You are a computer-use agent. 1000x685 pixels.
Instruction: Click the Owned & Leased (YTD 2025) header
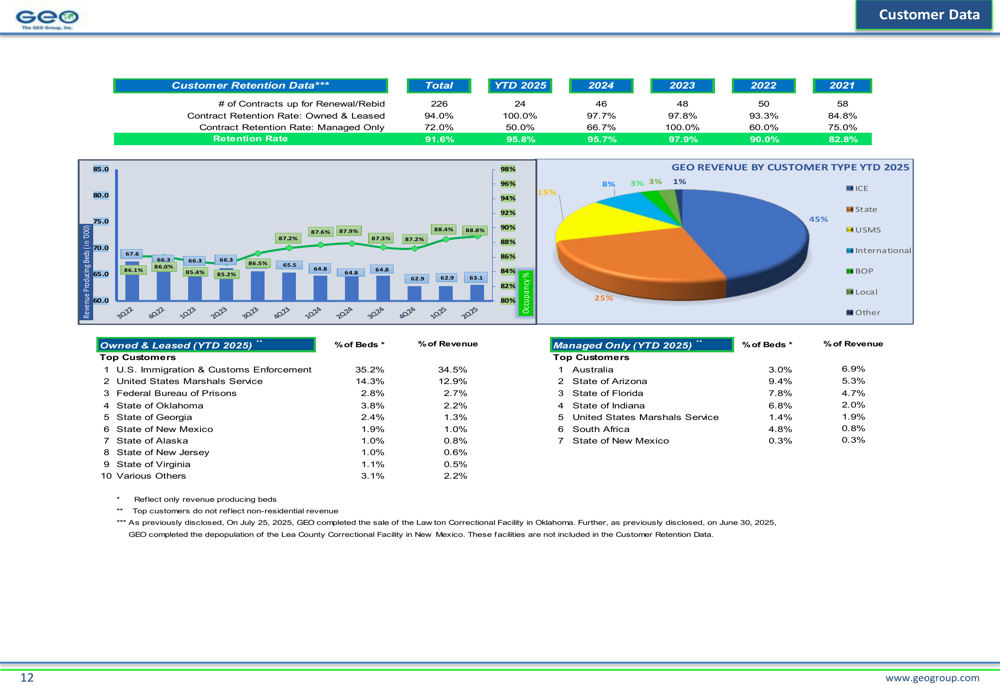(x=206, y=345)
